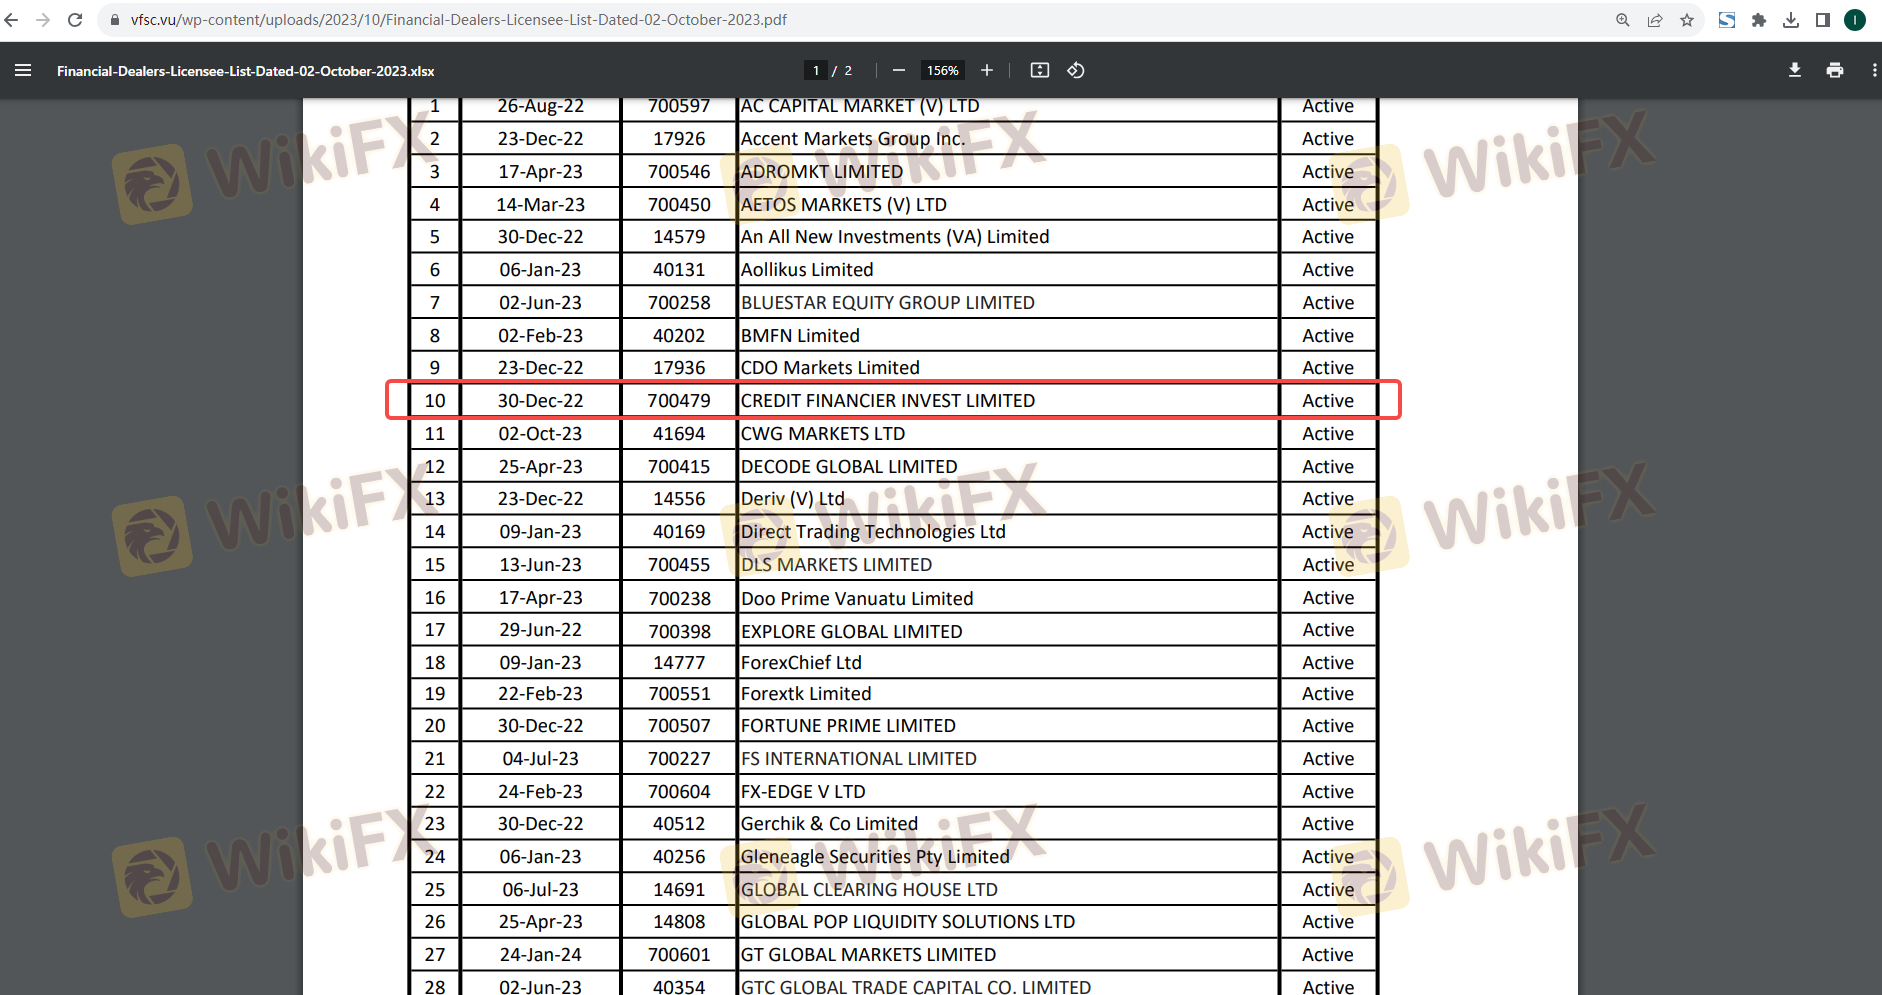Click the 156% zoom level field
Image resolution: width=1882 pixels, height=995 pixels.
942,70
